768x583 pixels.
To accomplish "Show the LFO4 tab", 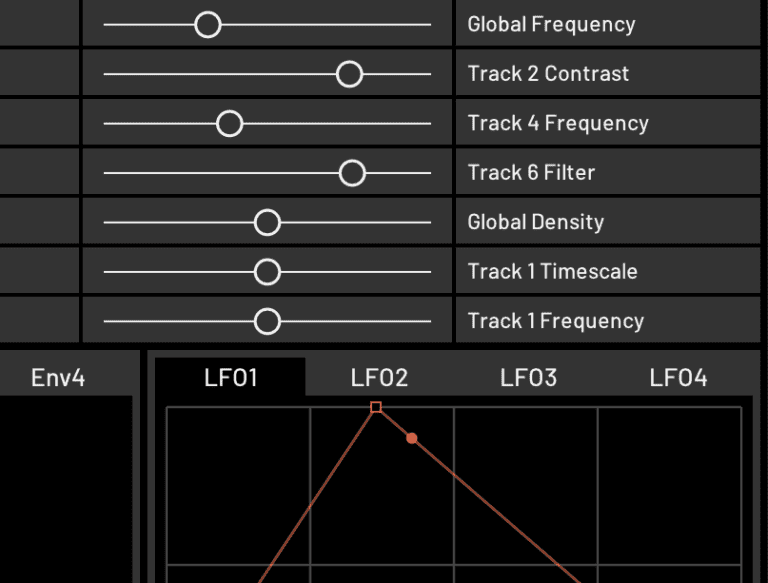I will click(x=678, y=377).
